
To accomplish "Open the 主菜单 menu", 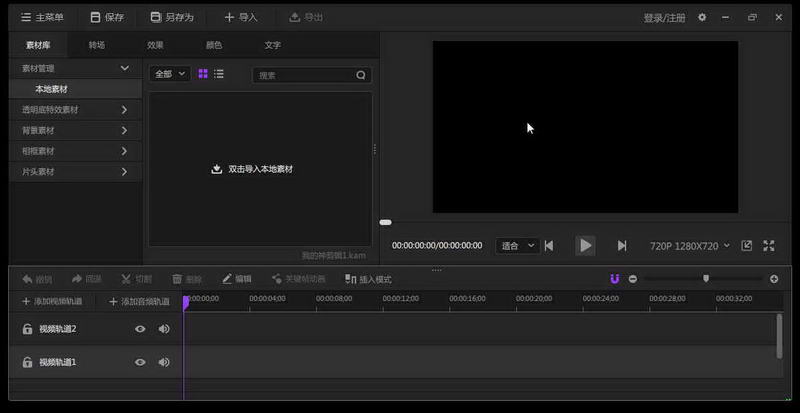I will 43,17.
